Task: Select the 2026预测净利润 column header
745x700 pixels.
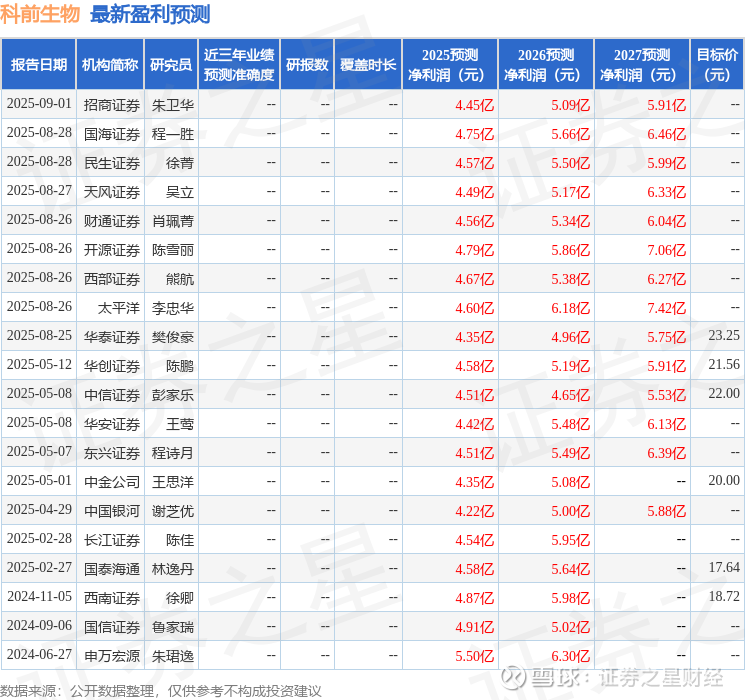Action: tap(546, 65)
